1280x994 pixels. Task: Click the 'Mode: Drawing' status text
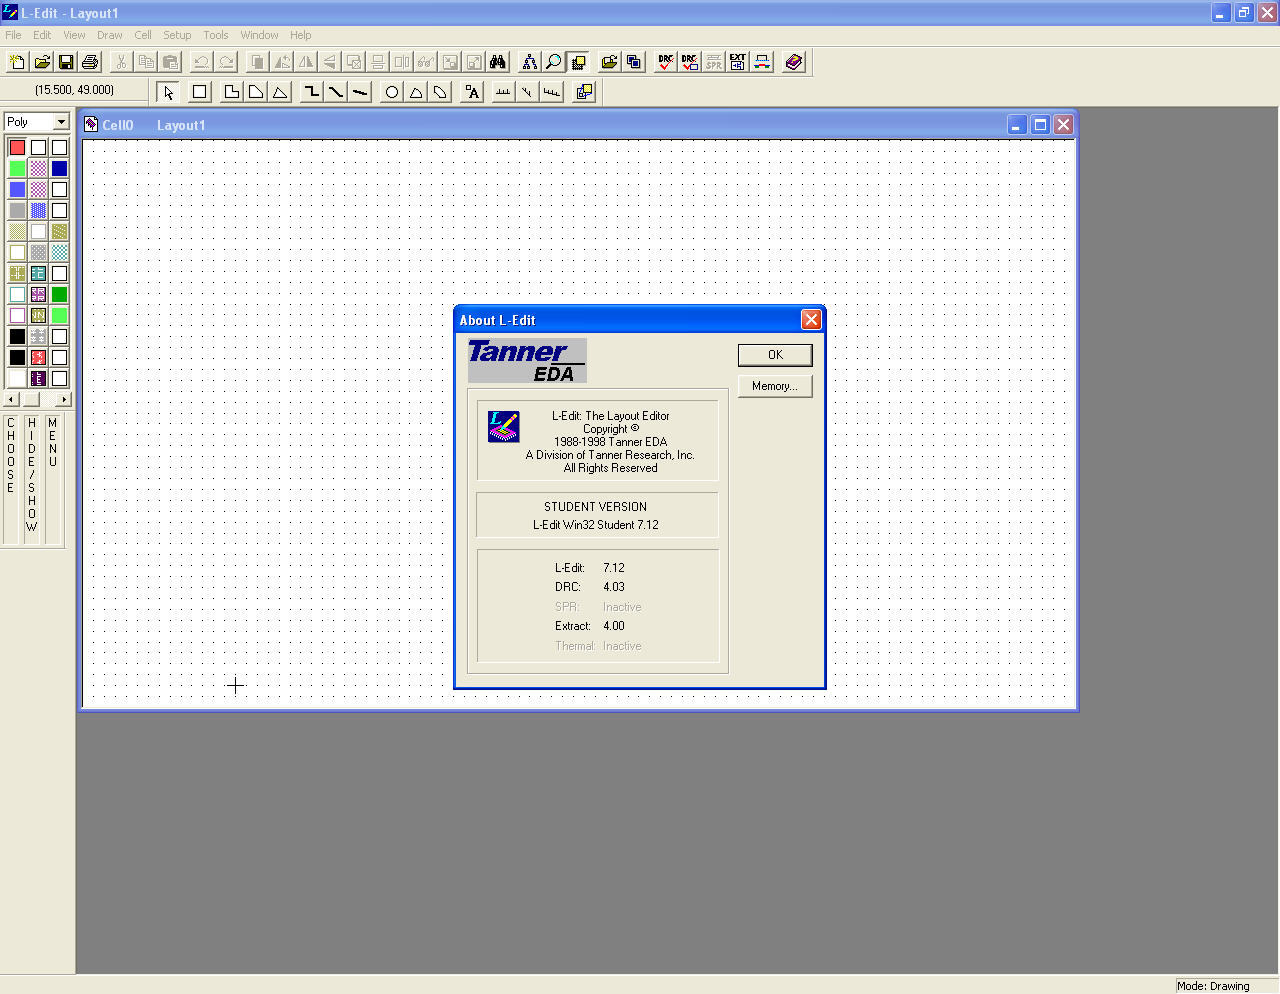pos(1213,986)
